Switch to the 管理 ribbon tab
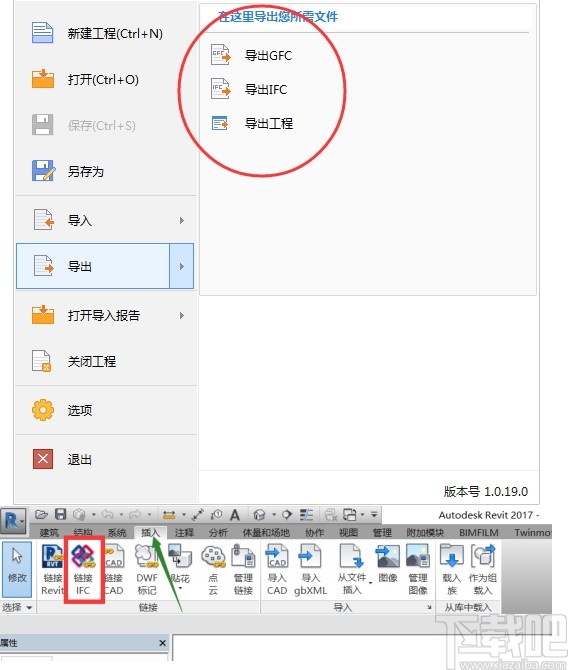The width and height of the screenshot is (570, 670). pos(382,532)
